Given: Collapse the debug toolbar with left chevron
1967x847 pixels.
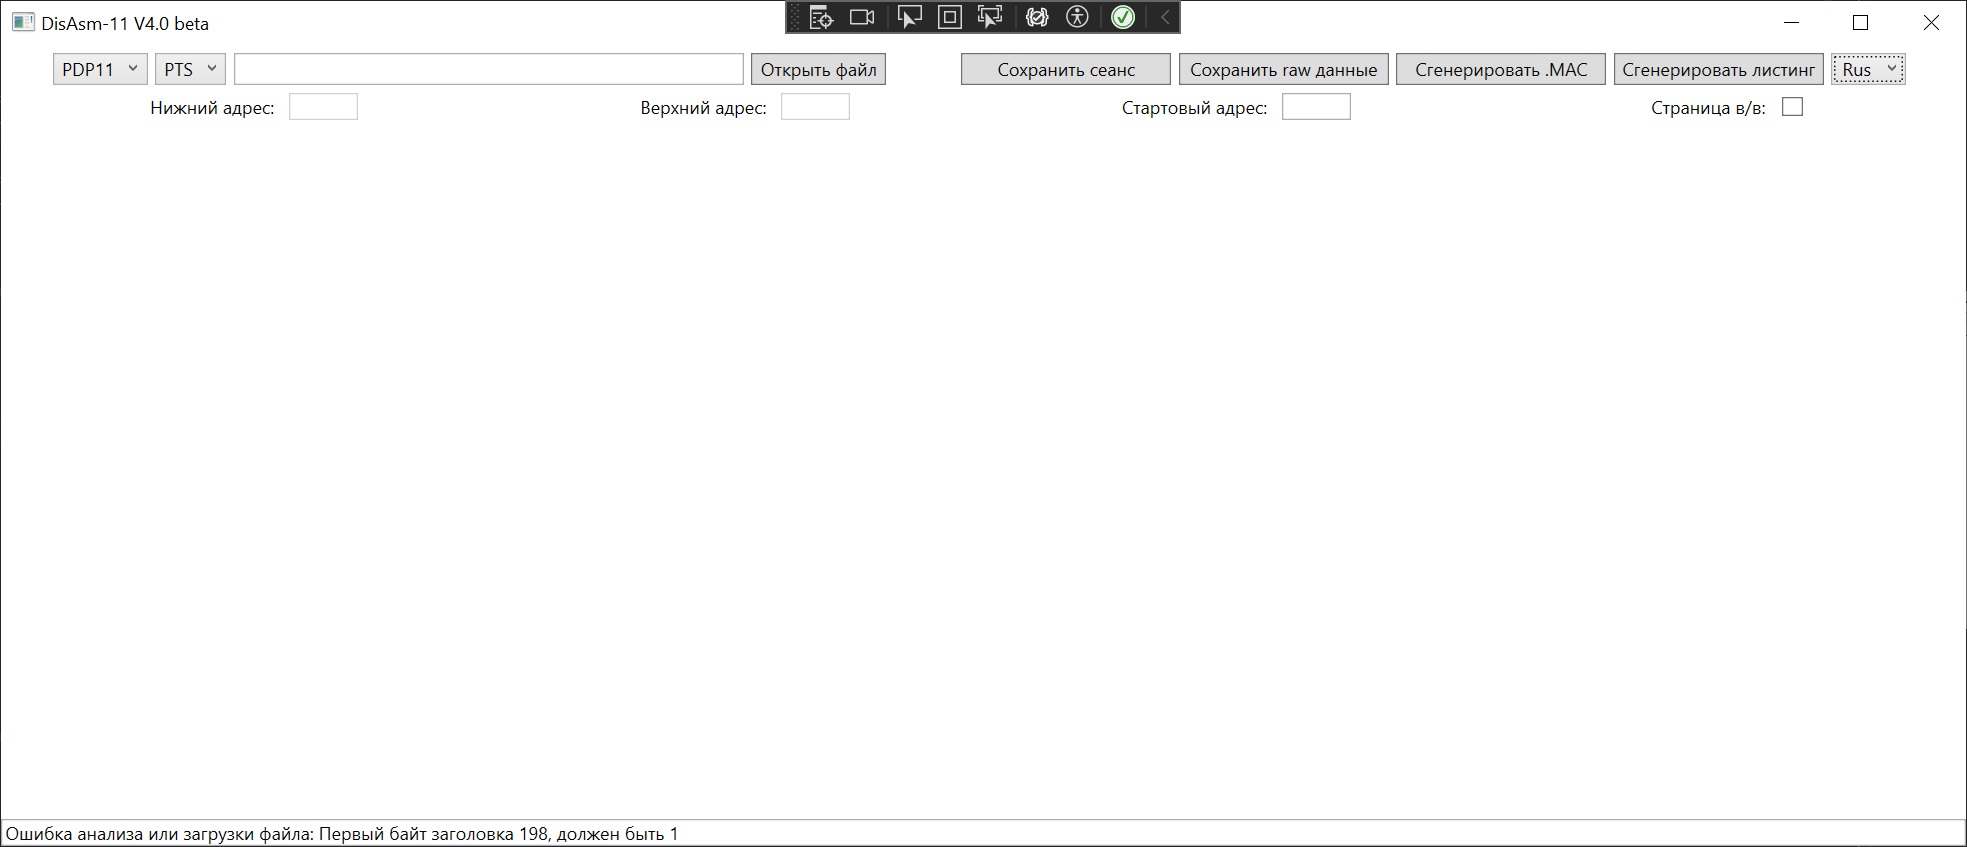Looking at the screenshot, I should [x=1165, y=18].
